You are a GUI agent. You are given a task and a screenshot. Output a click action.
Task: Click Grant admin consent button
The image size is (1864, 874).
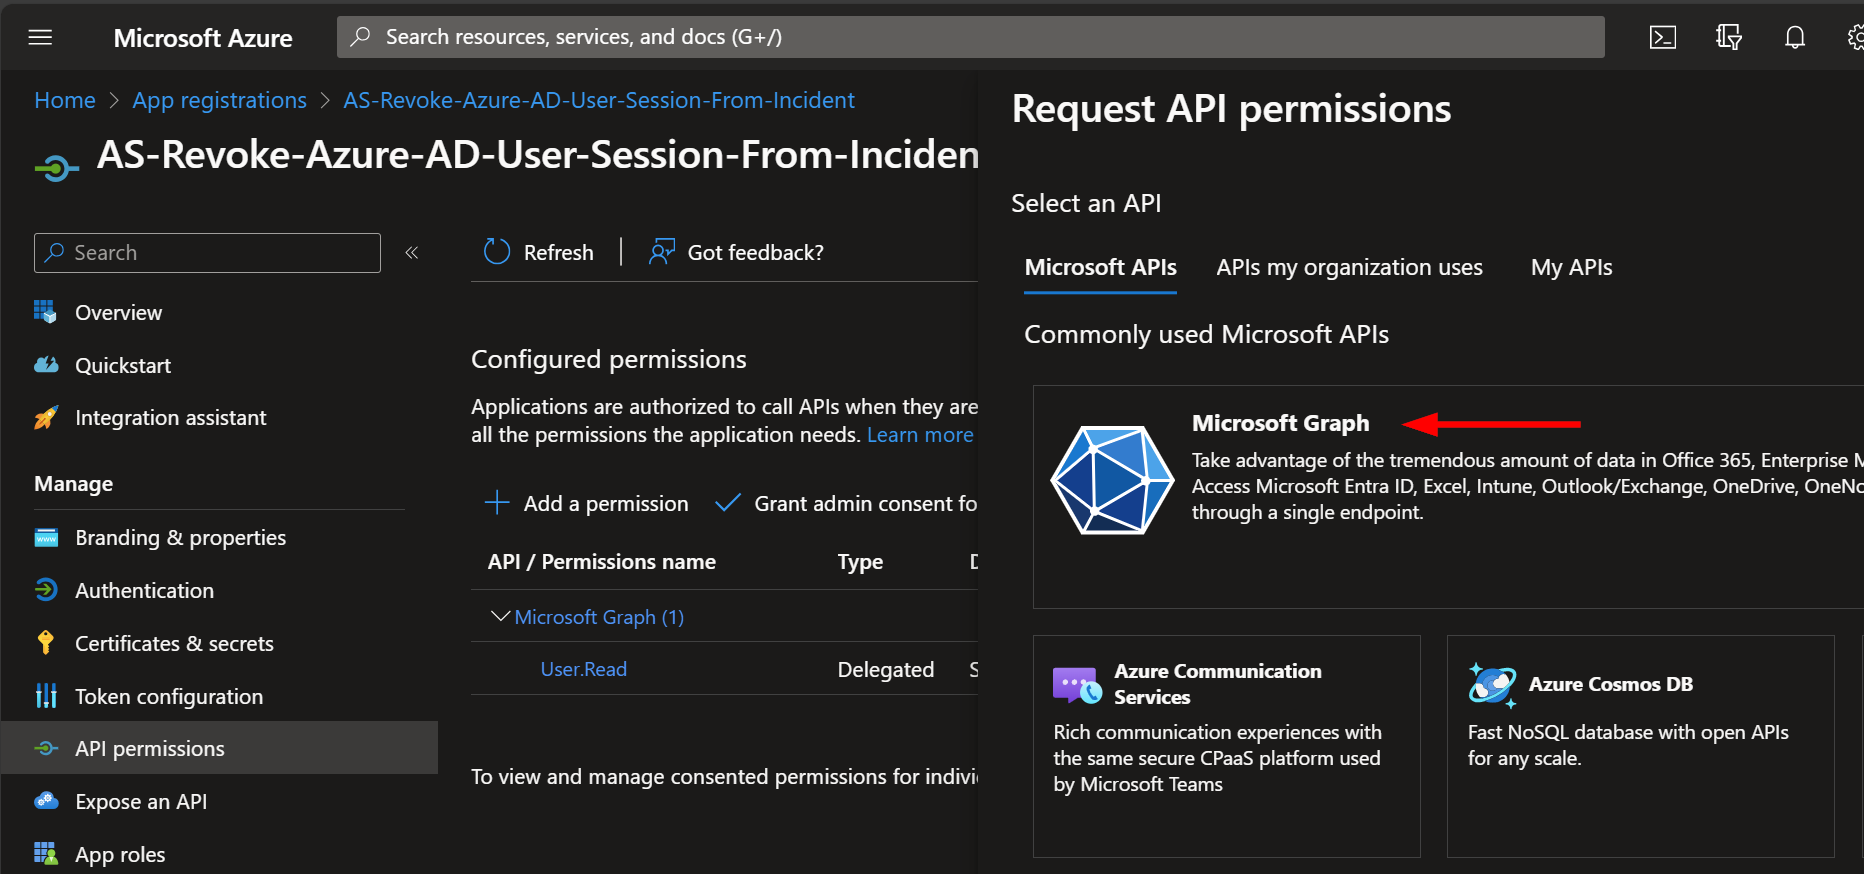[x=847, y=503]
